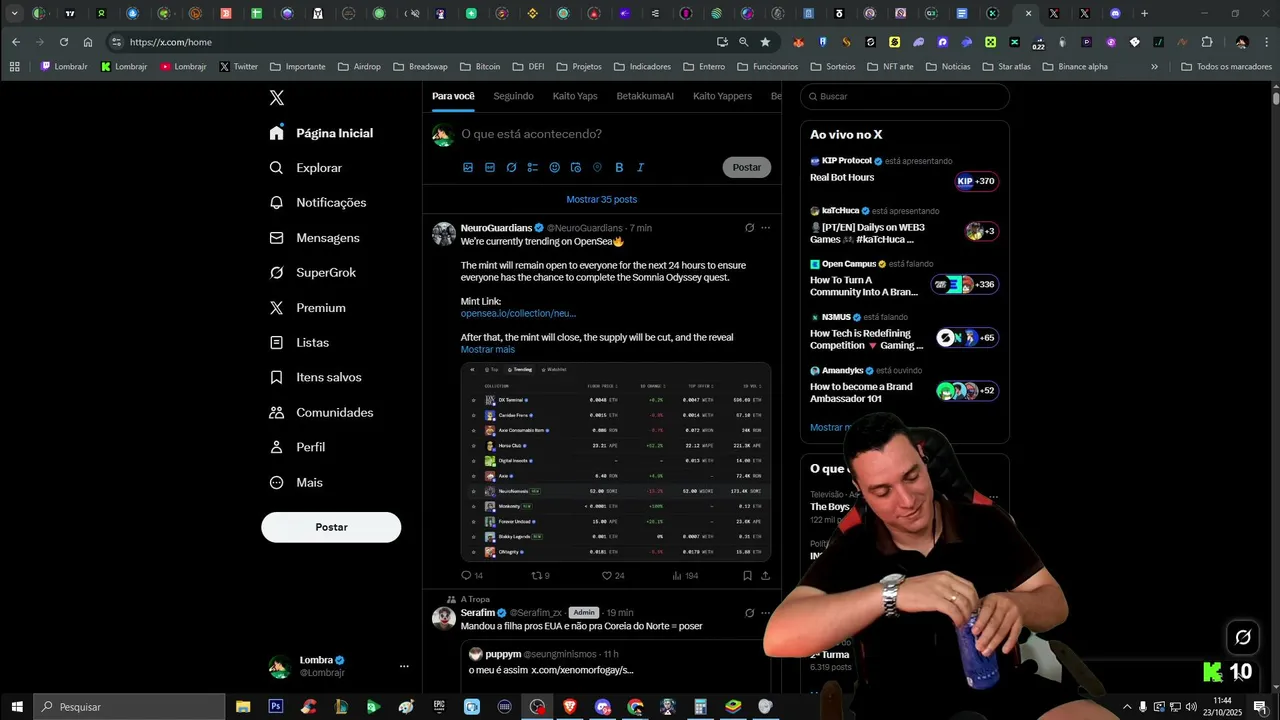
Task: Expand post with Mostrar mais
Action: point(488,349)
